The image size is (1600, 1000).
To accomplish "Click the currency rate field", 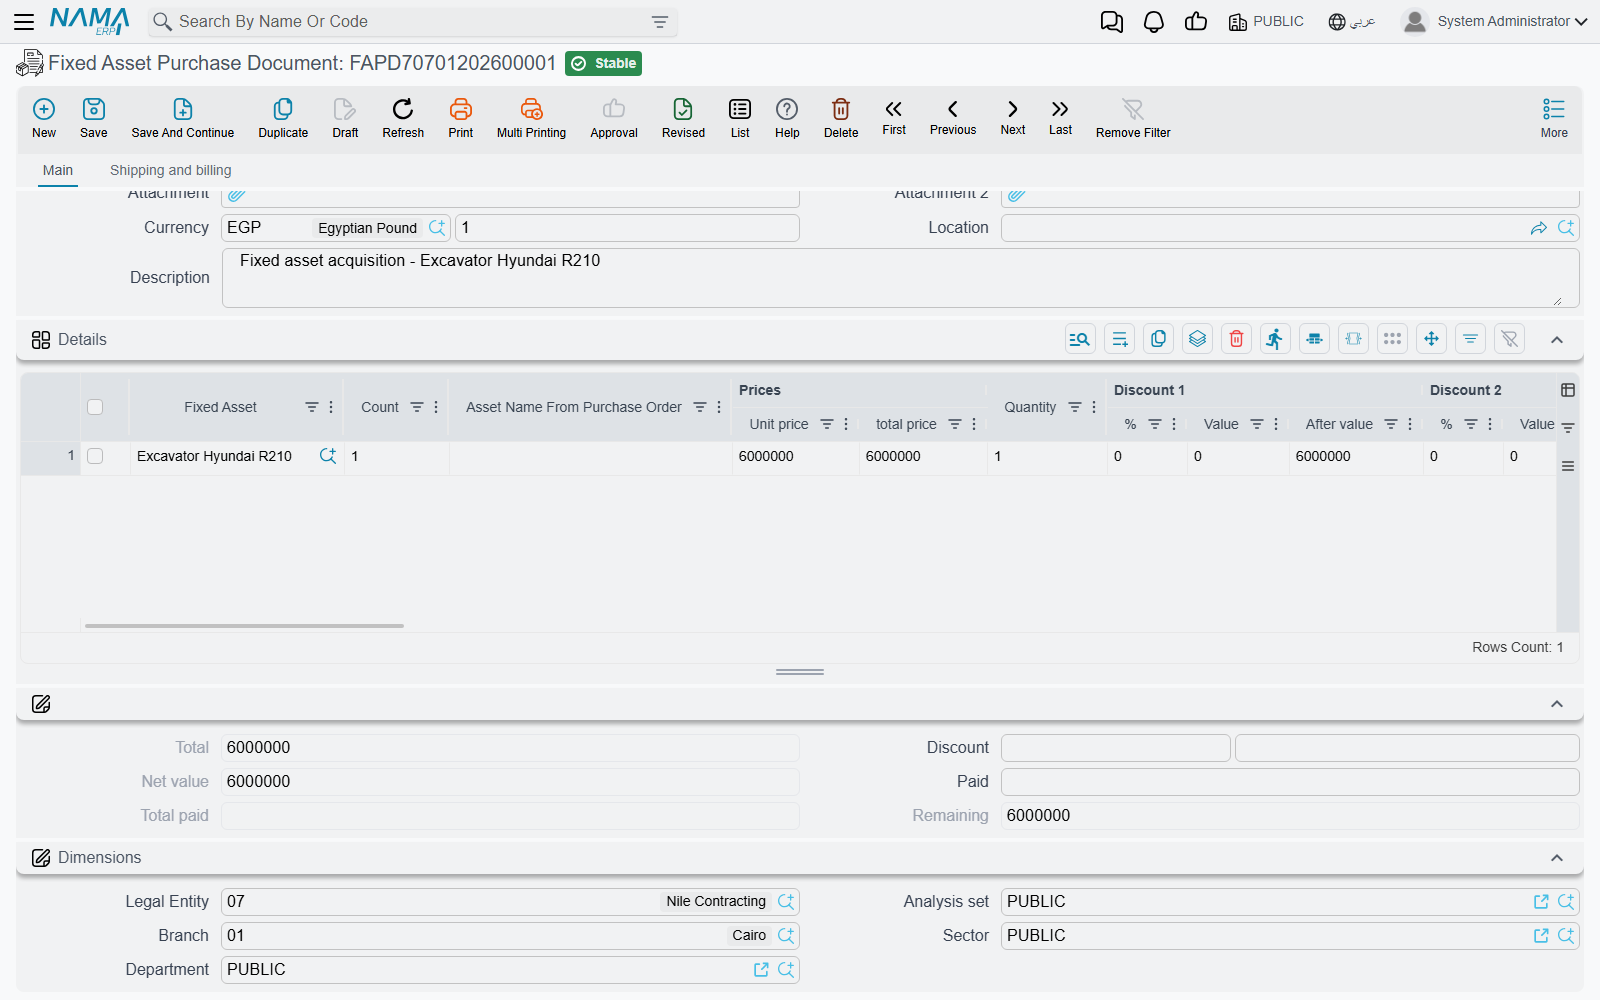I will click(x=627, y=228).
